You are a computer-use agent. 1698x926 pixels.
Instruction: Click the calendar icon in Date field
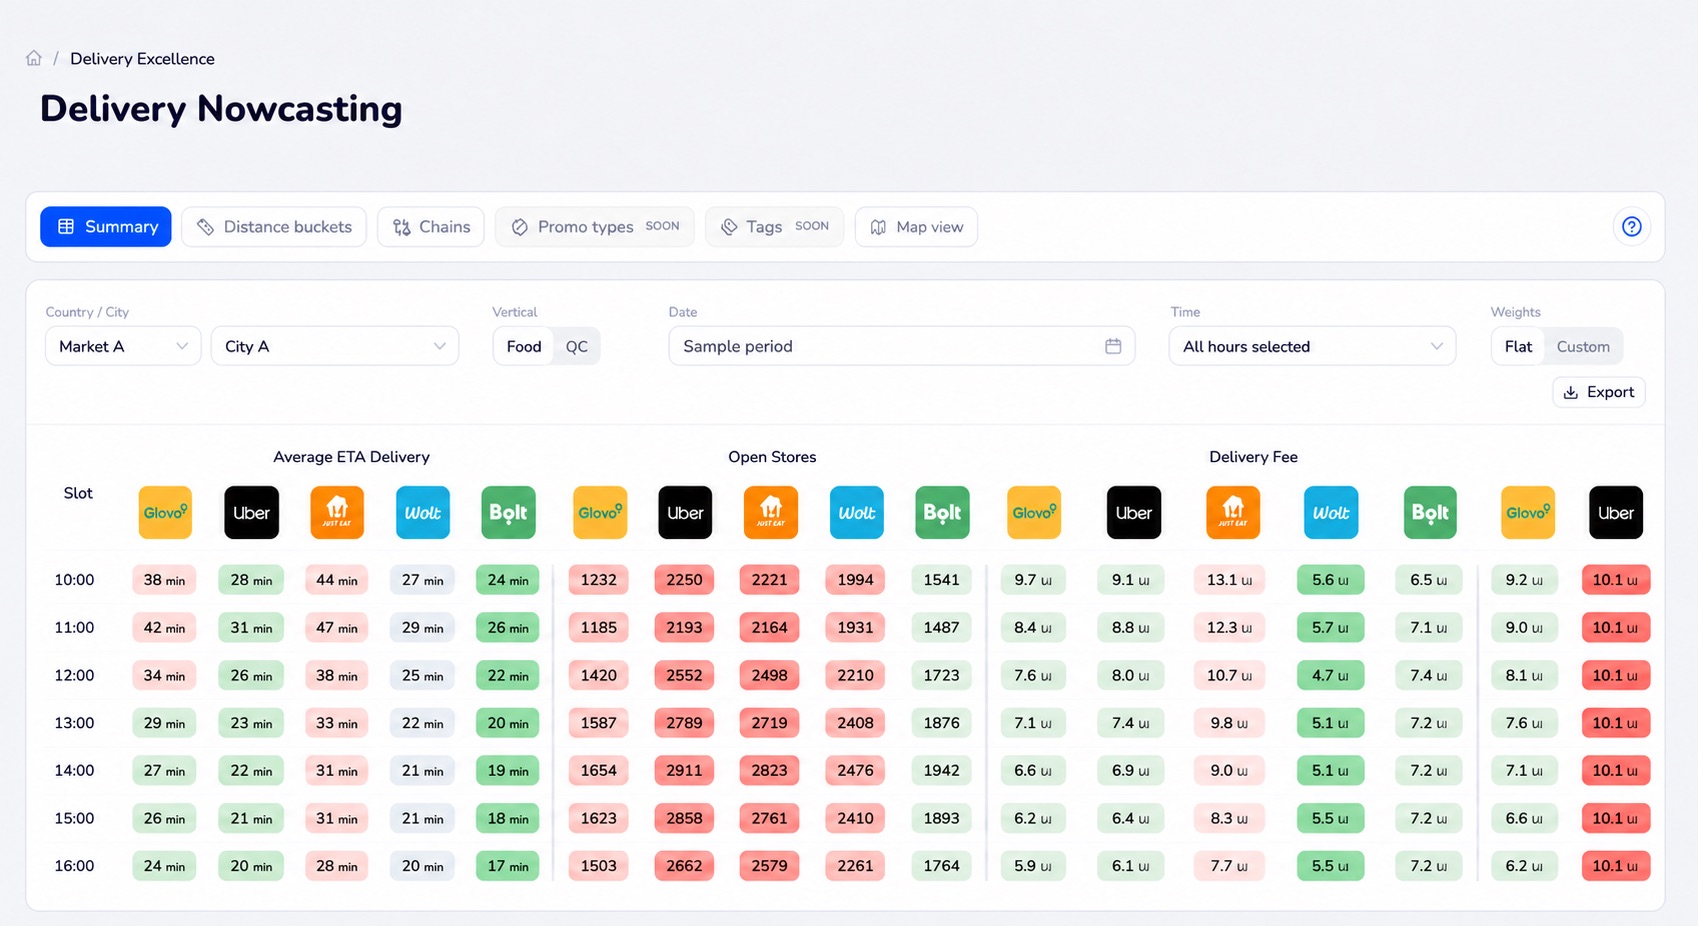(1113, 346)
